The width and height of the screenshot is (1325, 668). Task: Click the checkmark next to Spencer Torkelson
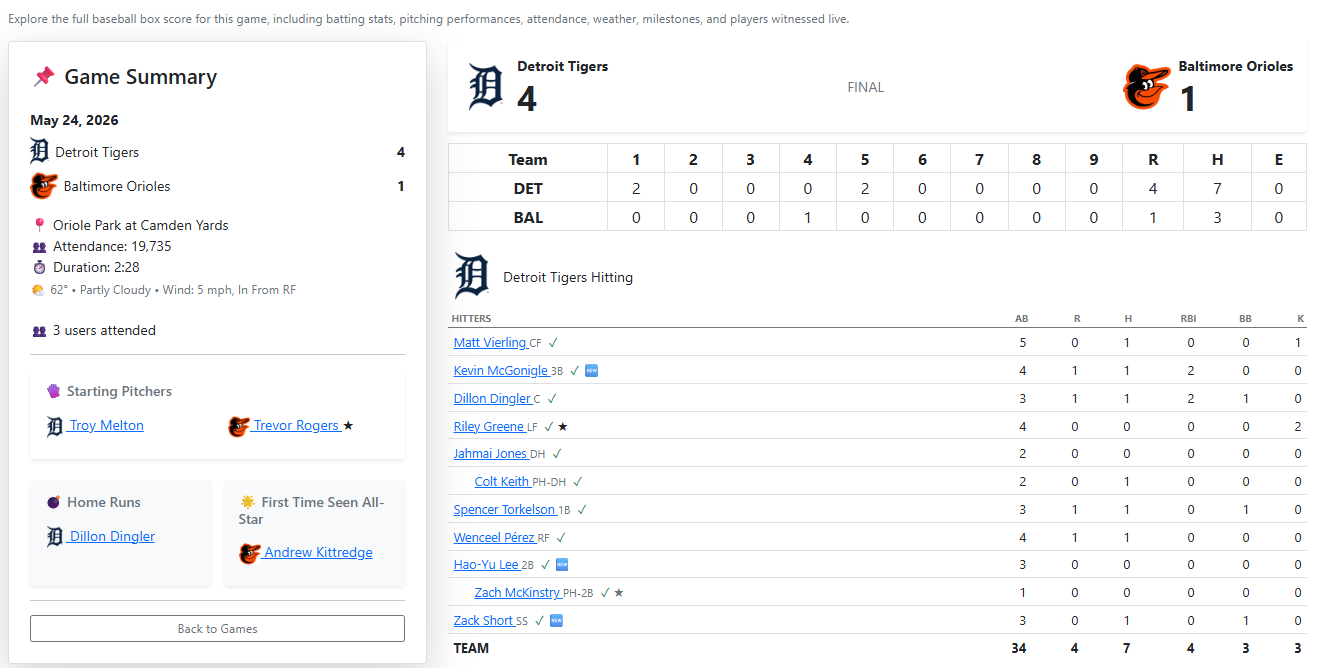pos(582,510)
